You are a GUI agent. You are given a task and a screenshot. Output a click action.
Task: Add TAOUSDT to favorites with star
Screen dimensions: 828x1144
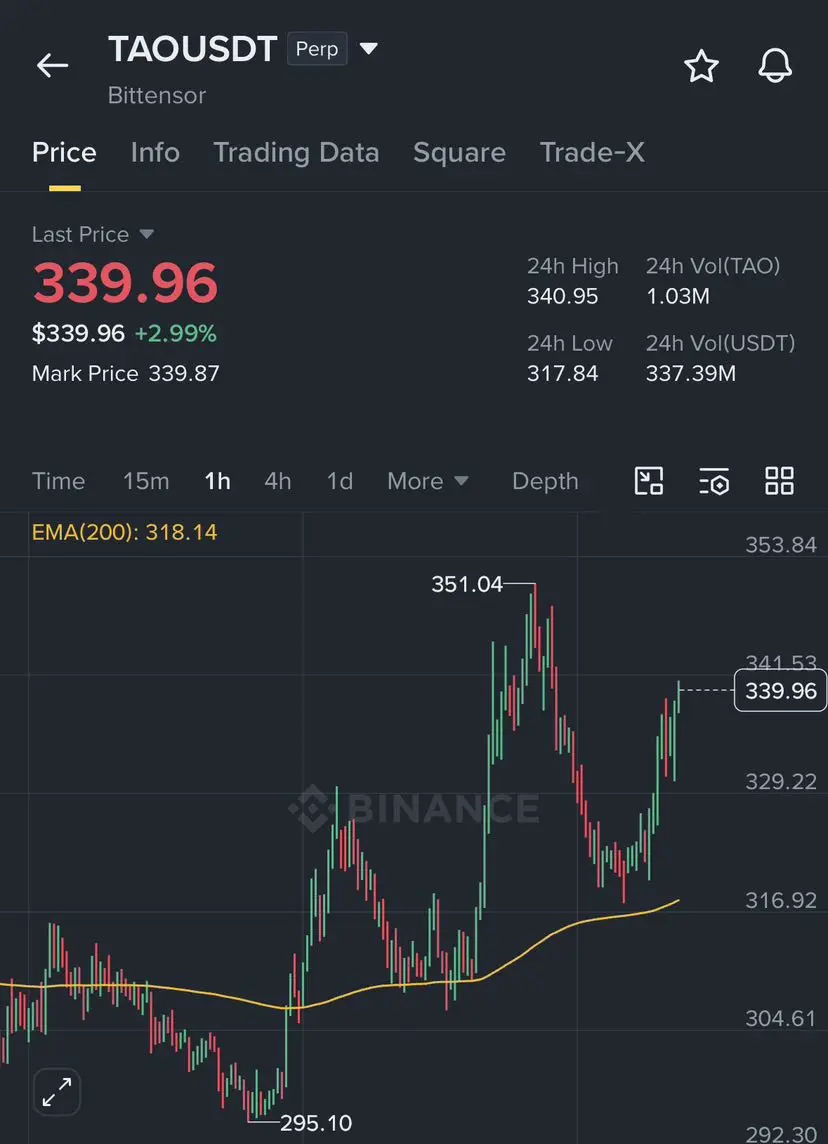click(x=701, y=66)
